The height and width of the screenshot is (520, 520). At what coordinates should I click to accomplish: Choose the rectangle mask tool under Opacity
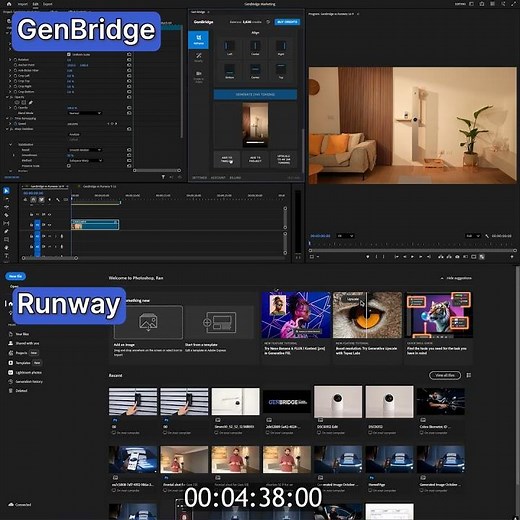point(24,102)
